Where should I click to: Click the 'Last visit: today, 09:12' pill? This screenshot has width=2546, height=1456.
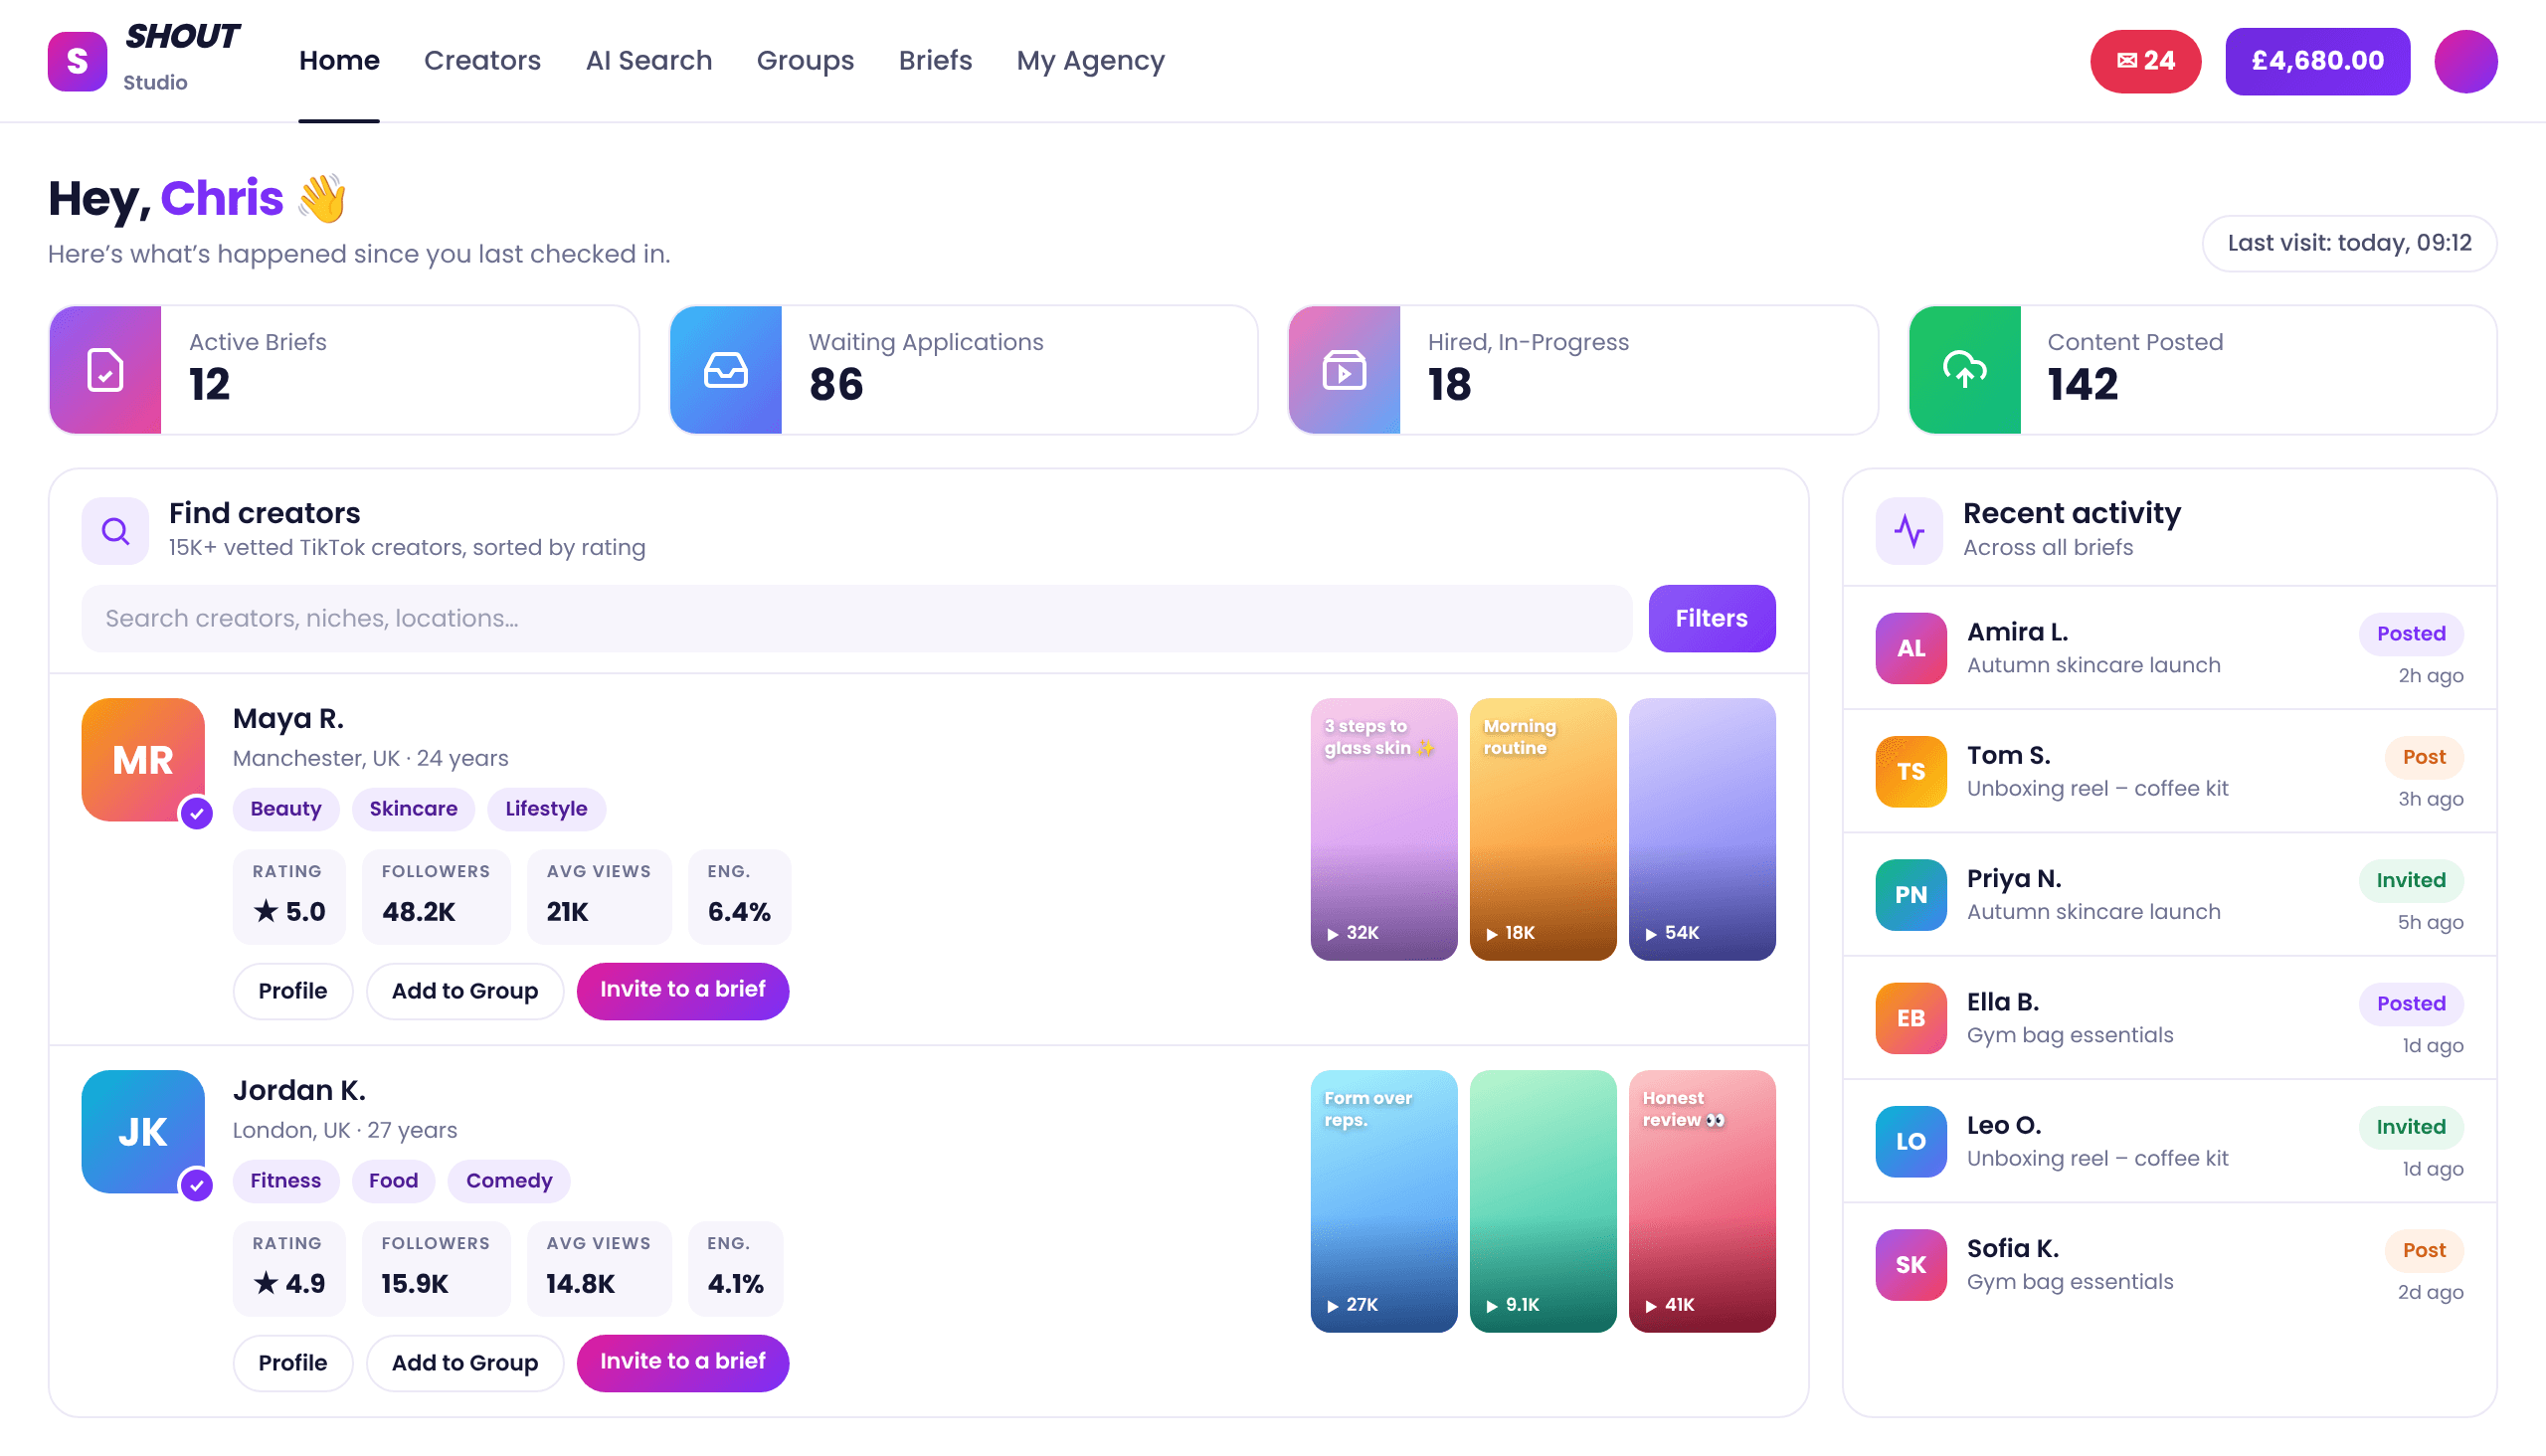pyautogui.click(x=2349, y=243)
